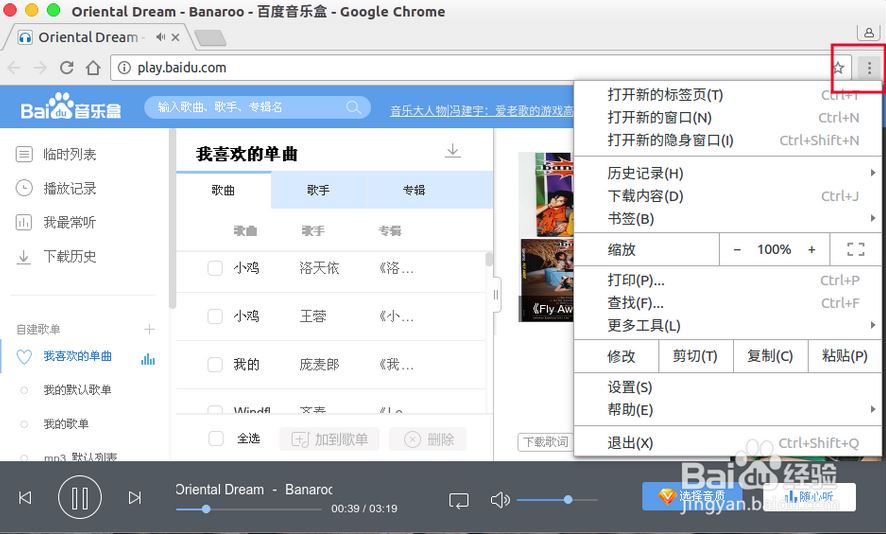
Task: Click the 复制(C) button in menu
Action: click(770, 356)
